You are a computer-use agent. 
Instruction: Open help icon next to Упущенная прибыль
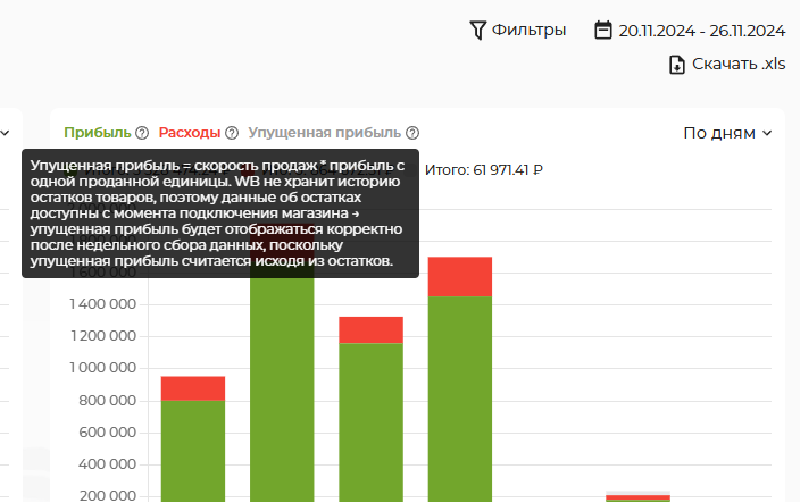click(x=413, y=133)
